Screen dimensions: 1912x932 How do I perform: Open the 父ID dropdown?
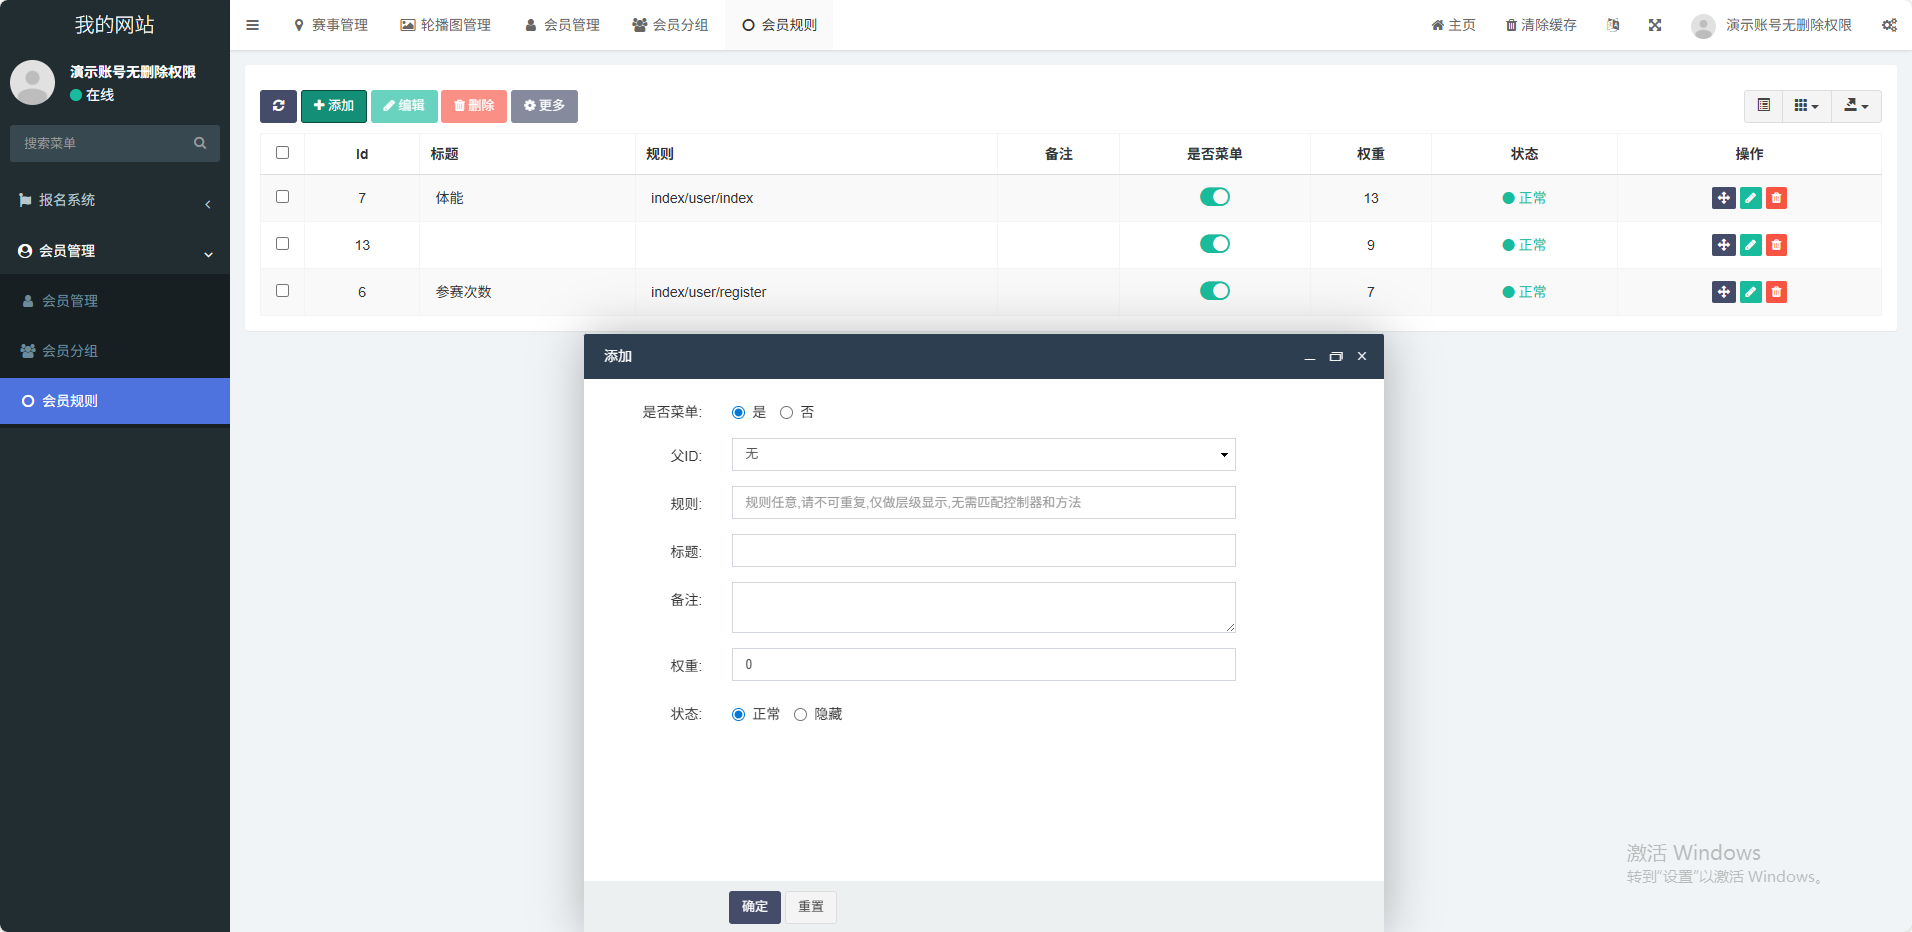tap(983, 455)
